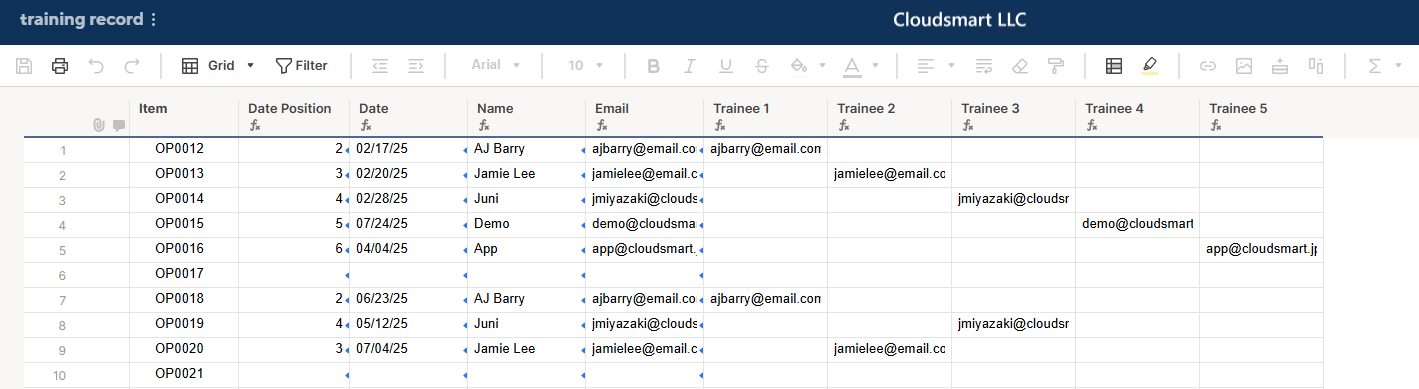
Task: Select row number 1
Action: [63, 150]
